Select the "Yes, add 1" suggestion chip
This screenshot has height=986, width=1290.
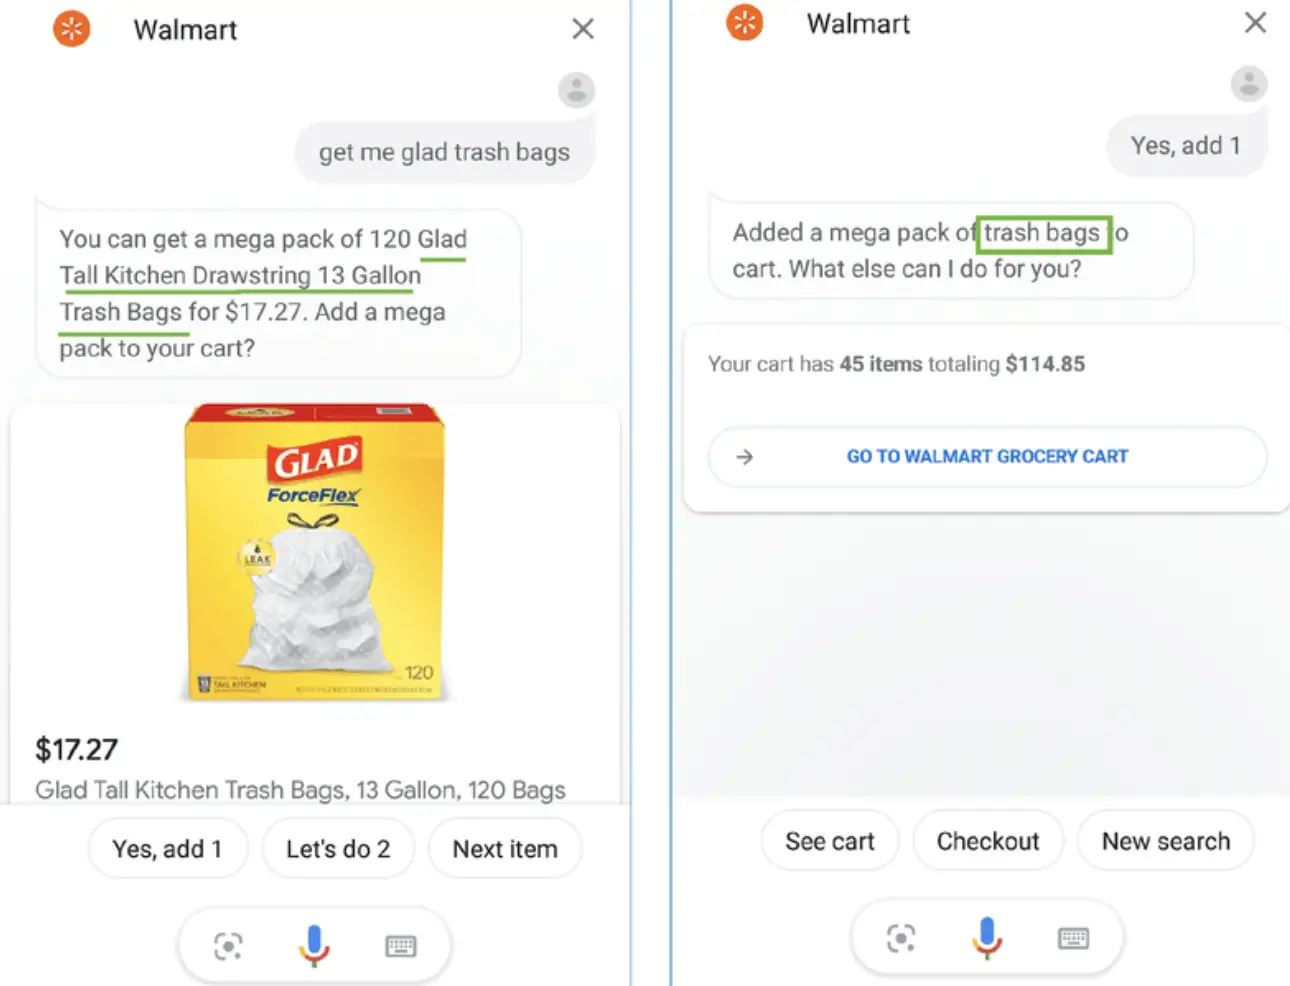click(167, 848)
